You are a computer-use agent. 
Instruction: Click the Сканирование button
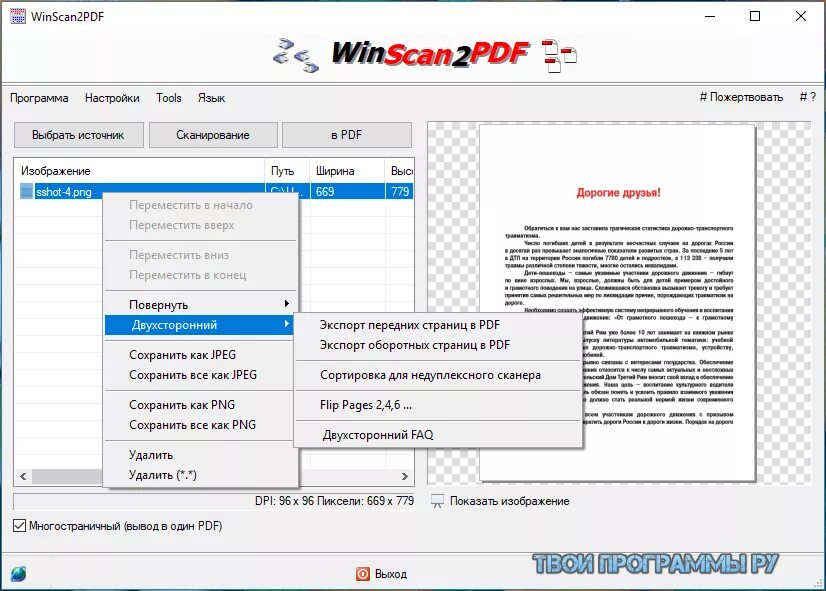(x=213, y=135)
